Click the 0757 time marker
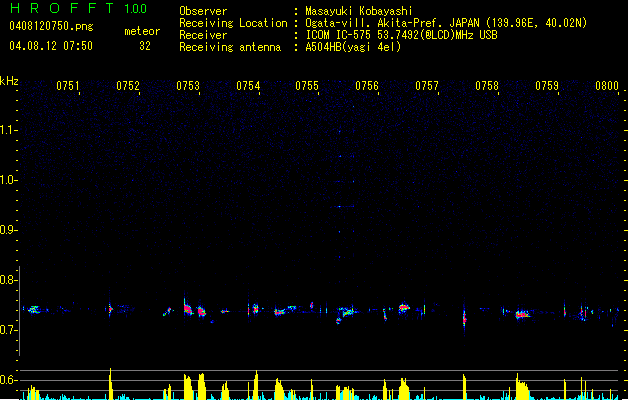629x400 pixels. point(427,86)
